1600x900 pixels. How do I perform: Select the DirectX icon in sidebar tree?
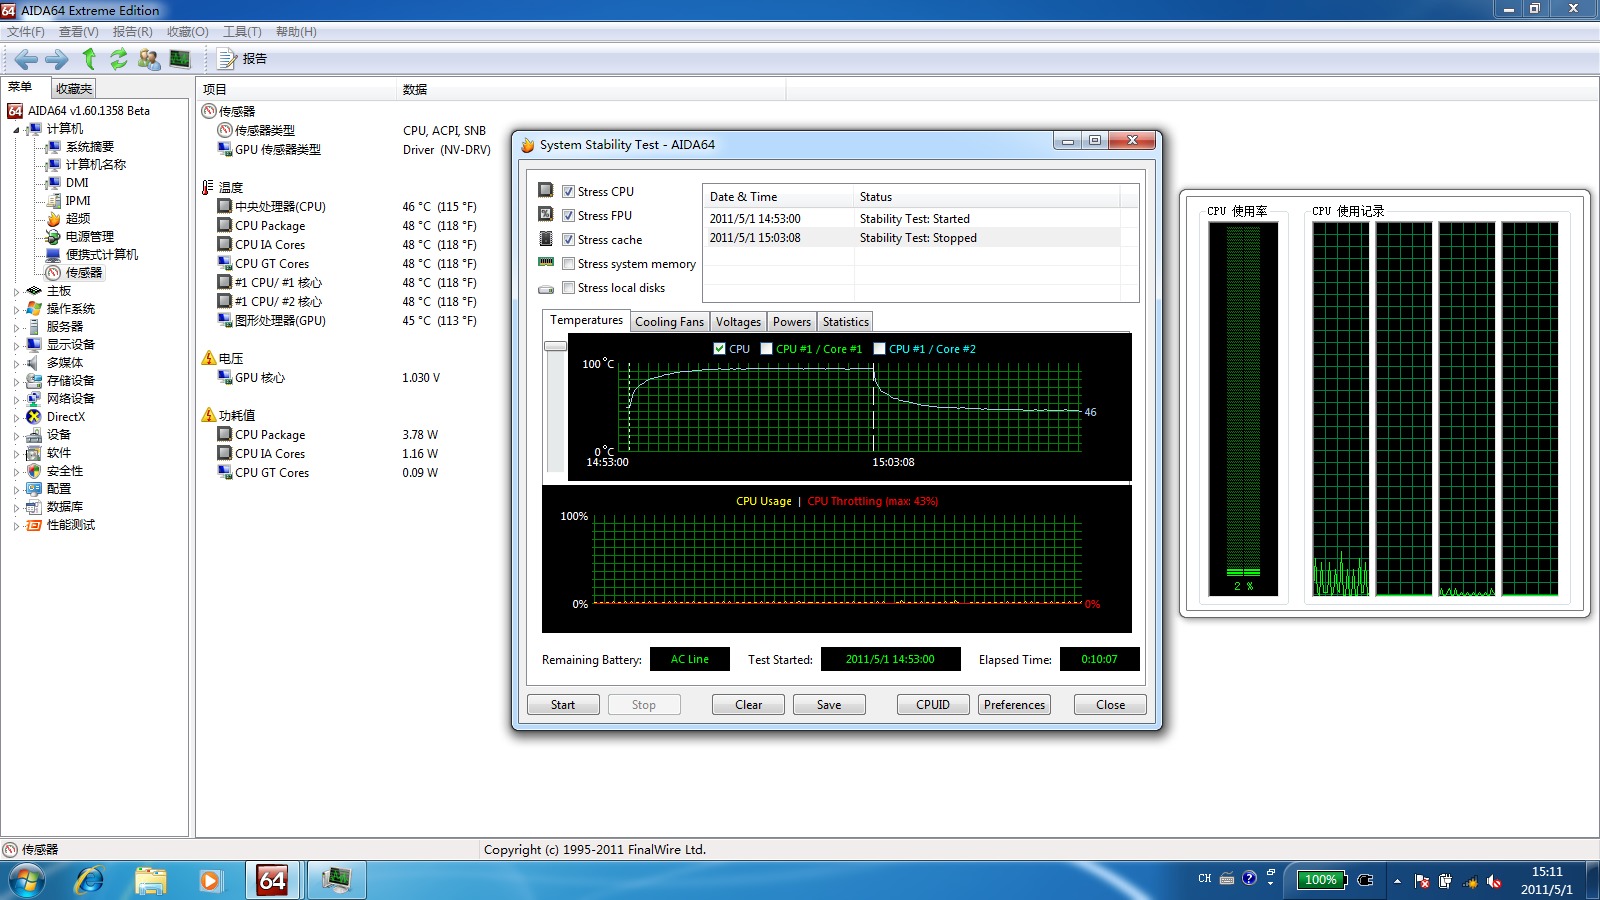coord(34,417)
